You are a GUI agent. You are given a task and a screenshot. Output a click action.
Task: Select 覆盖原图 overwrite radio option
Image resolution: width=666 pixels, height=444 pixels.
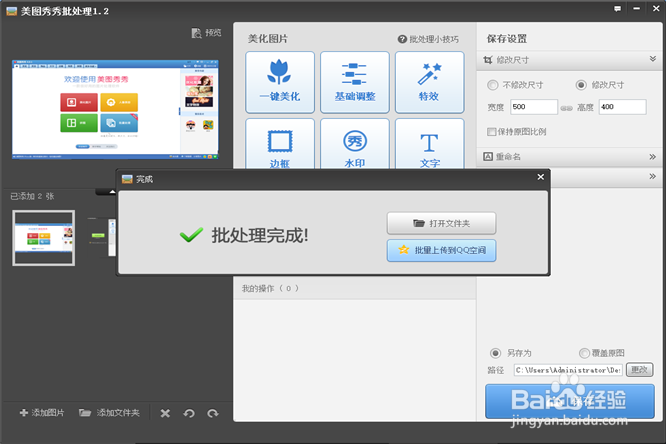click(584, 353)
